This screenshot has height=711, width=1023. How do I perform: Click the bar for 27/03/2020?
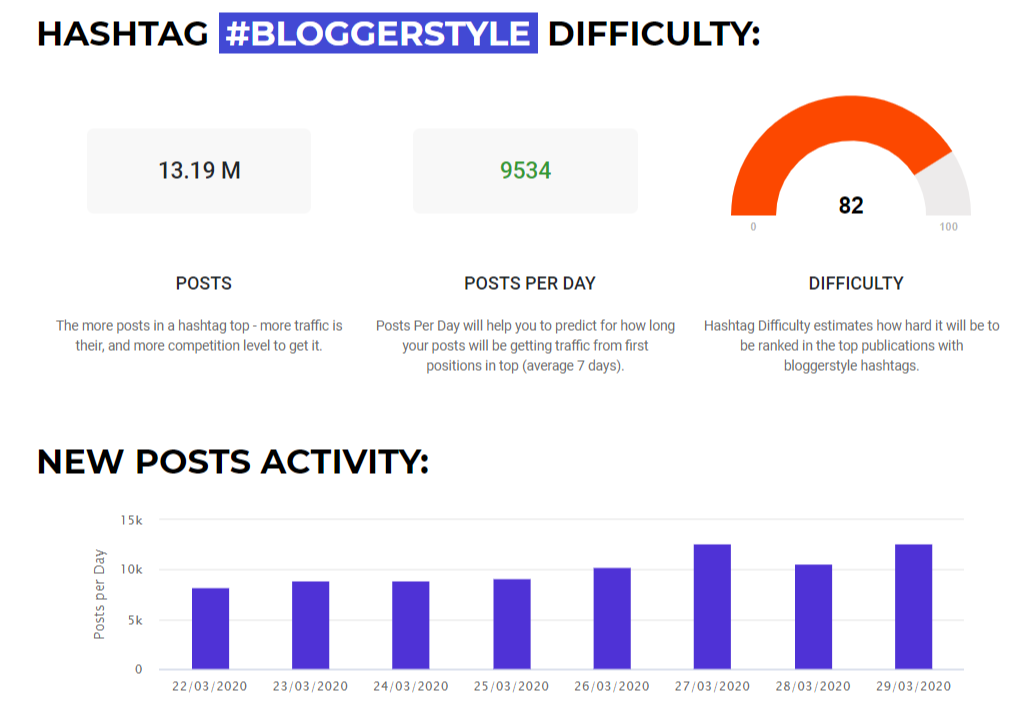coord(712,607)
